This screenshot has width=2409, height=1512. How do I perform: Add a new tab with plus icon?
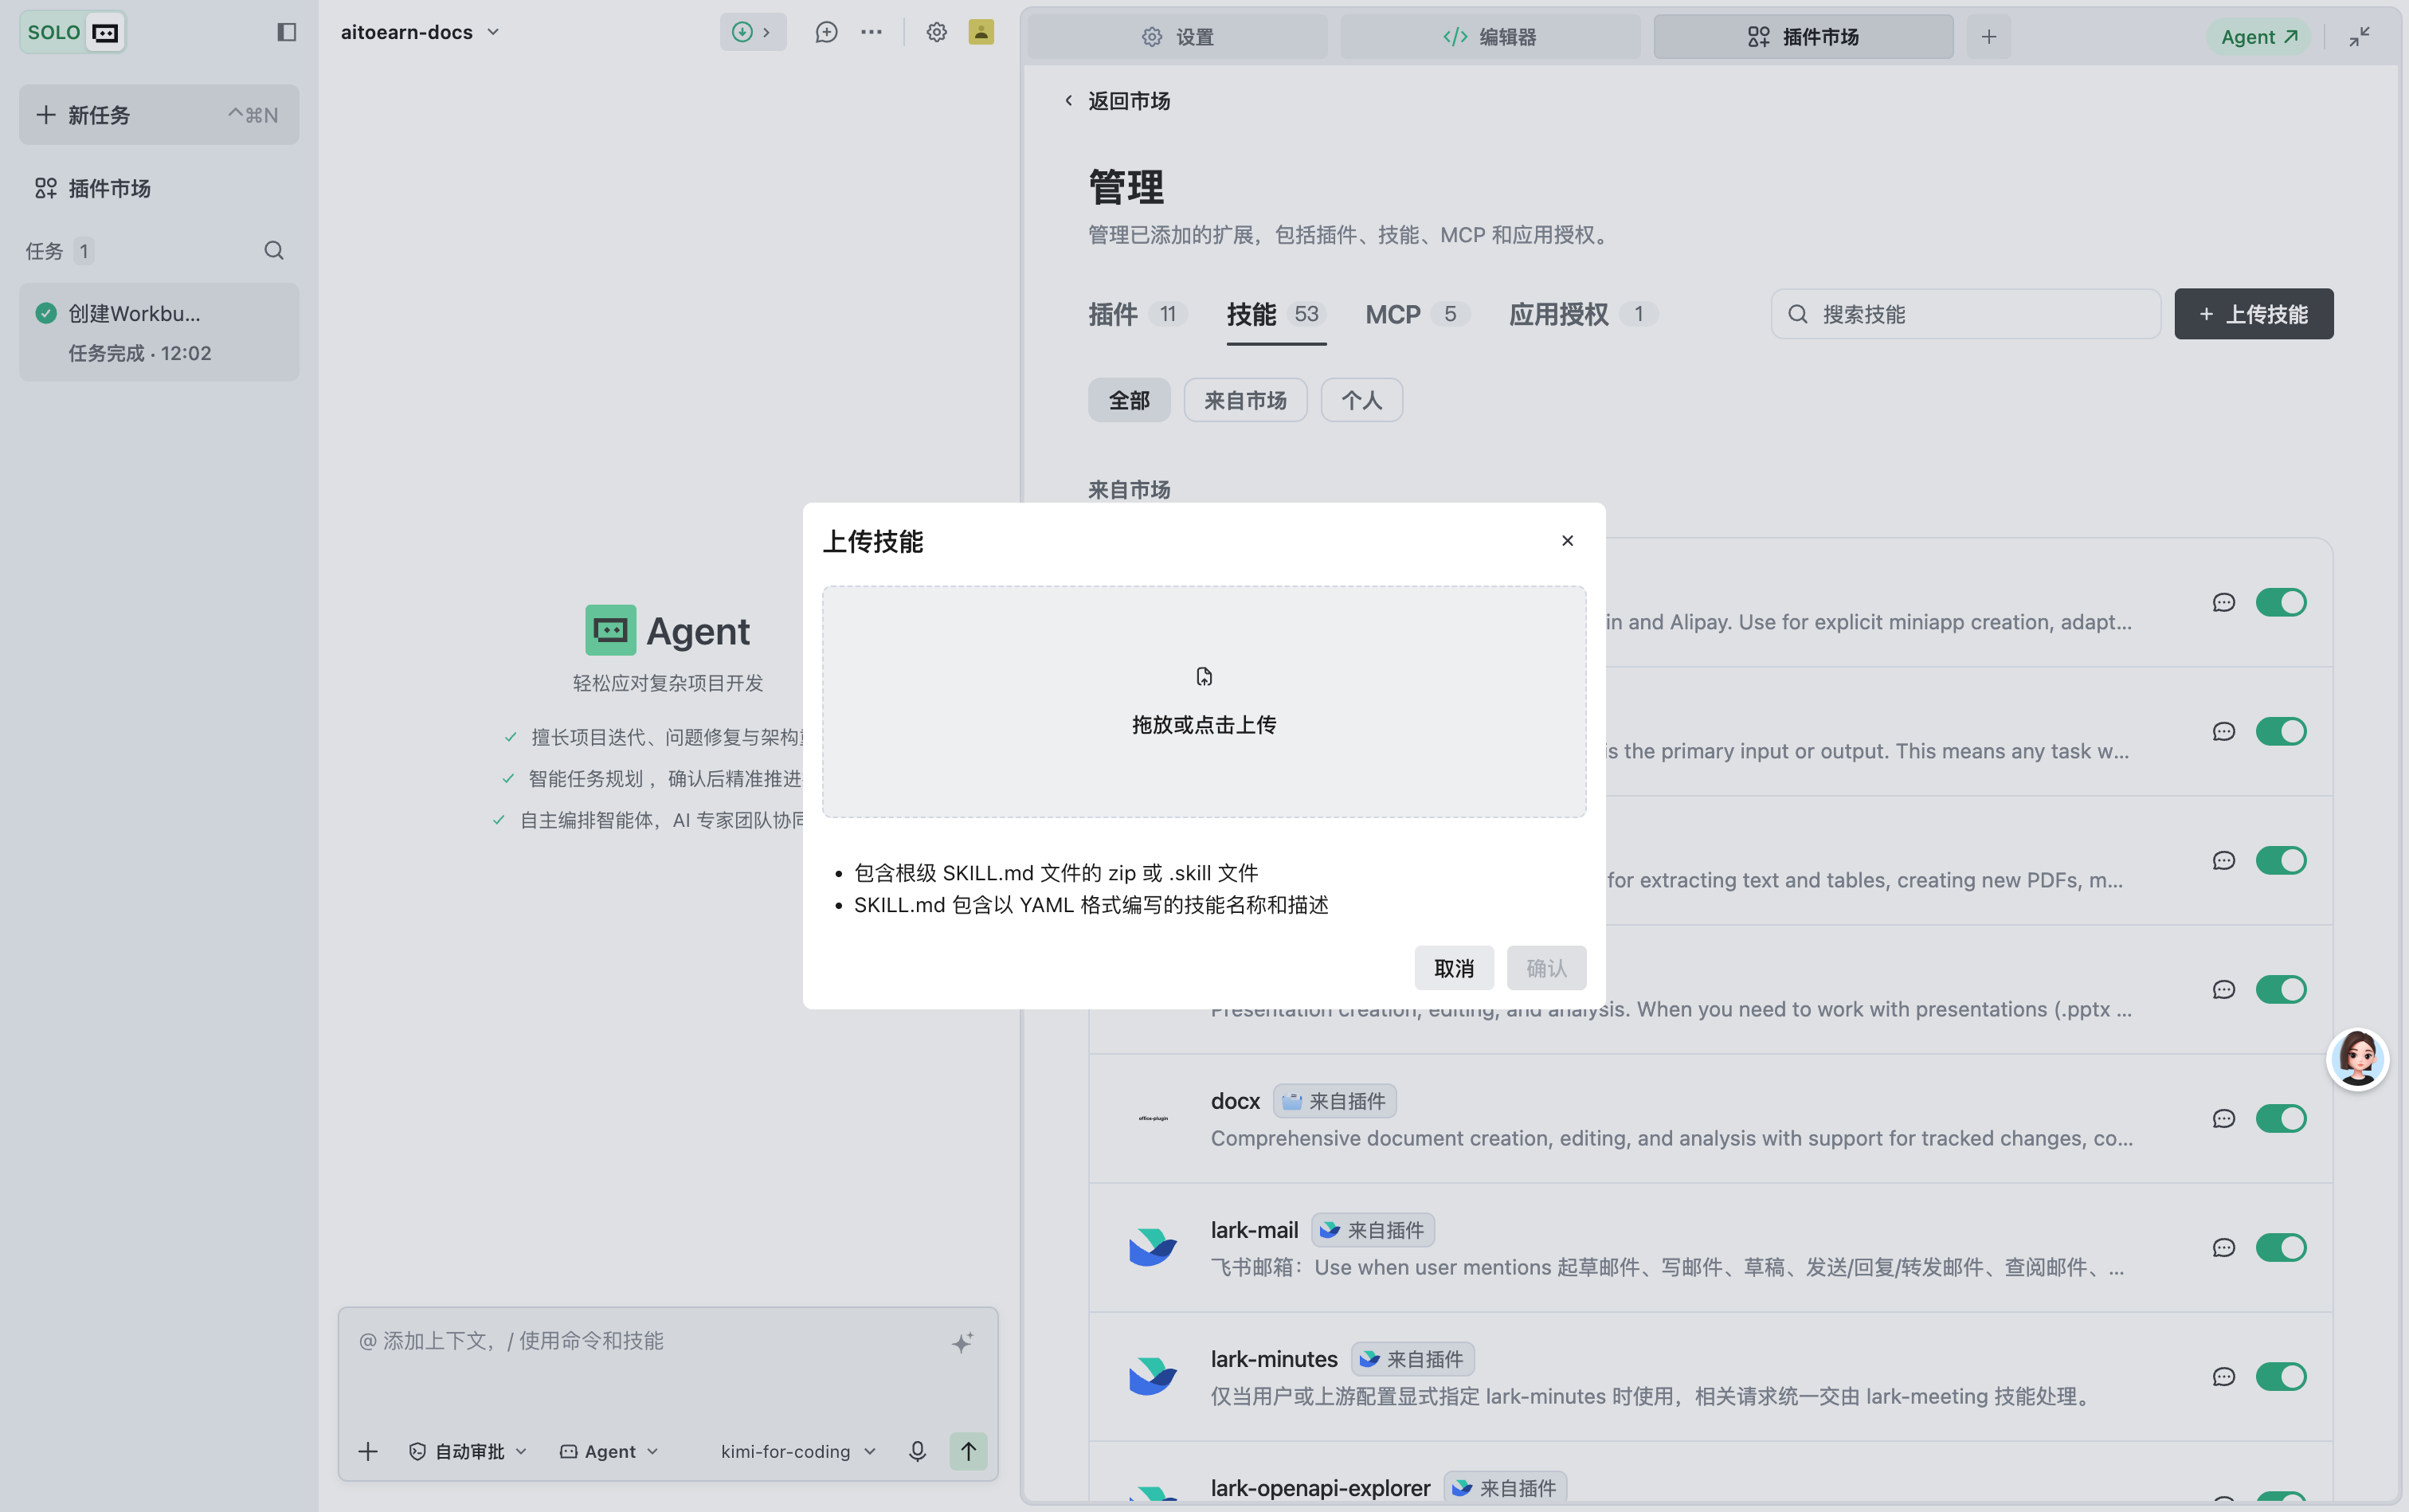pos(1989,37)
